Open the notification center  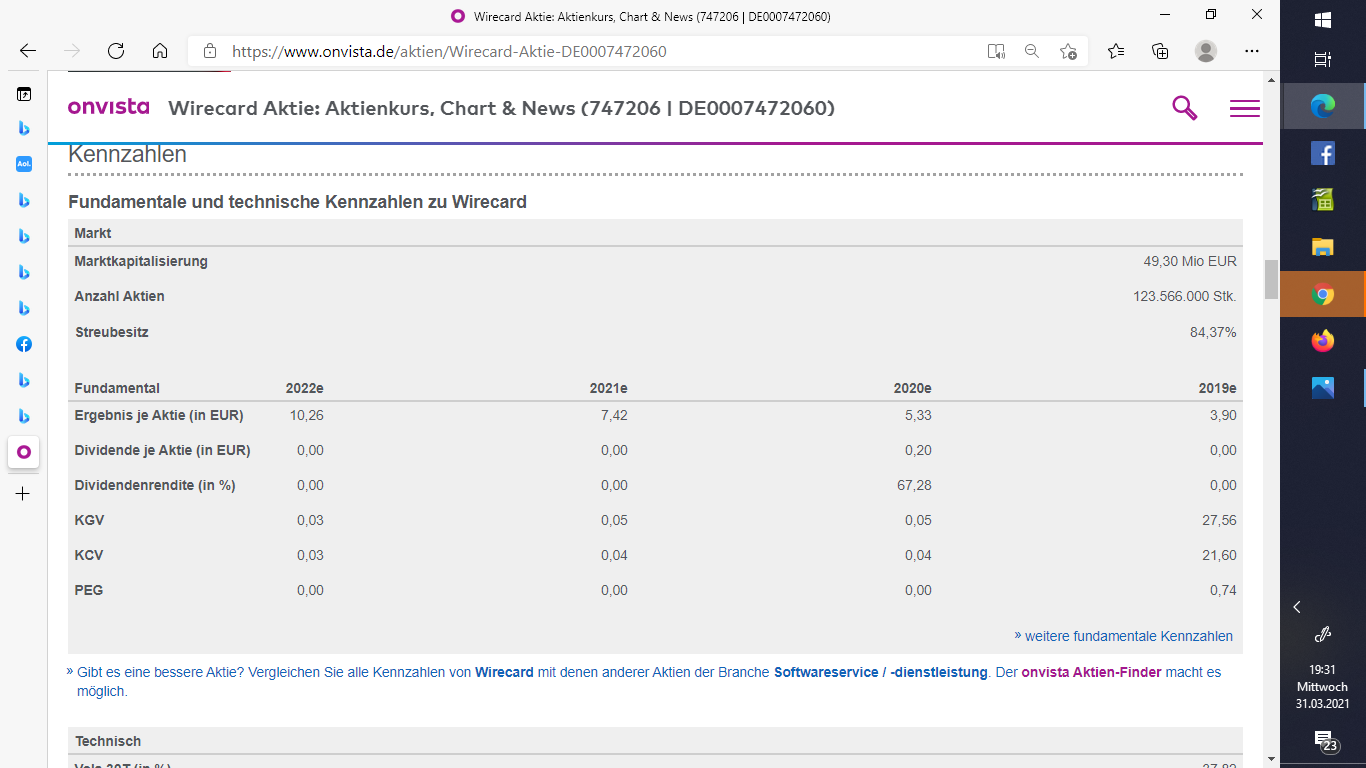(1324, 741)
